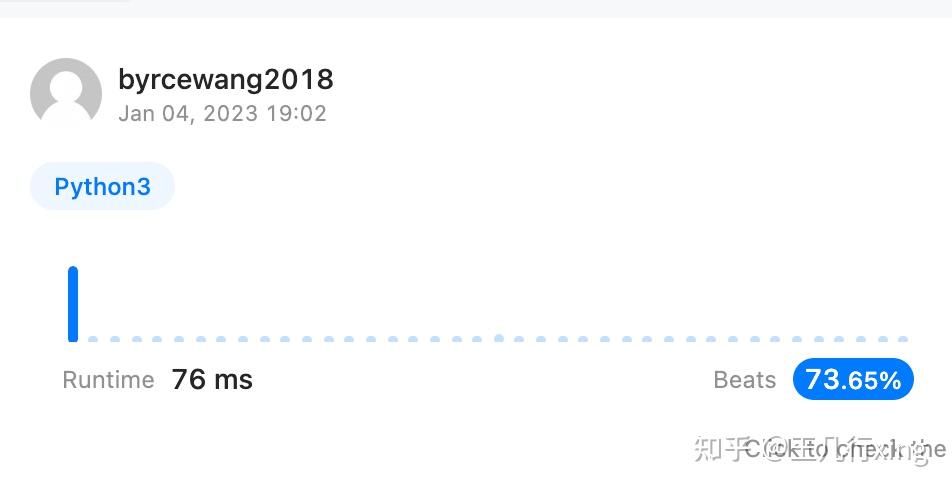Click the overlapping watermark text after 知乎
Viewport: 952px width, 492px height.
coord(845,450)
